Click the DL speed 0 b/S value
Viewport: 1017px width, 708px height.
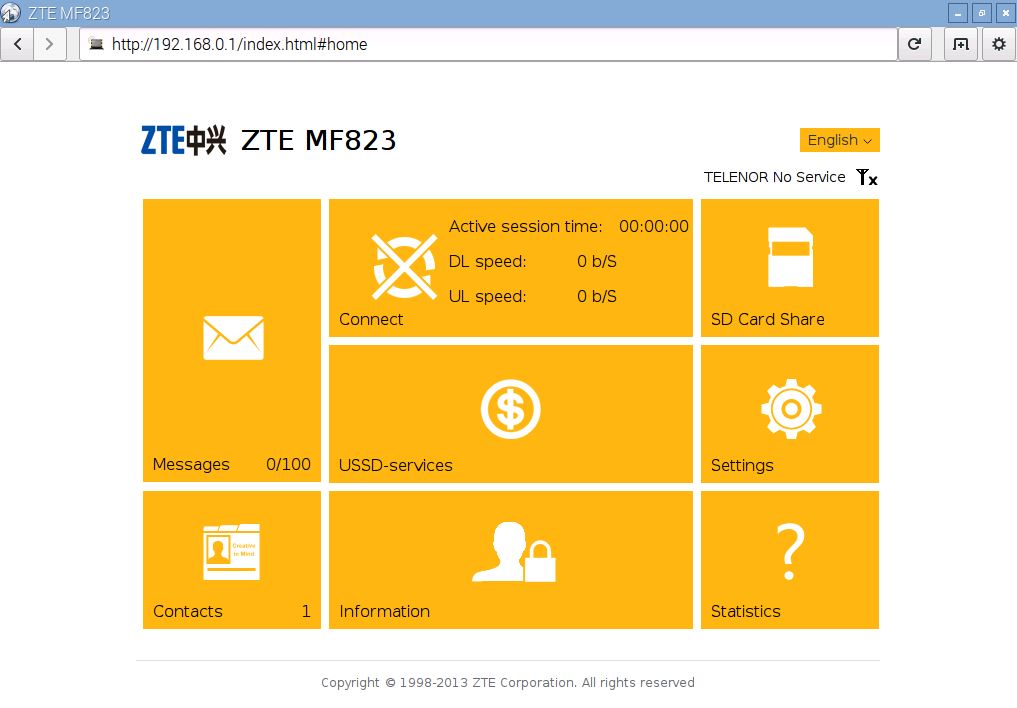click(x=597, y=261)
